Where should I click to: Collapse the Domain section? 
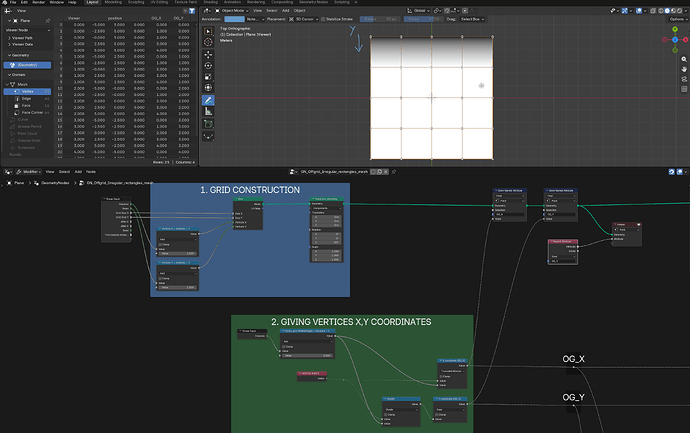pyautogui.click(x=16, y=75)
